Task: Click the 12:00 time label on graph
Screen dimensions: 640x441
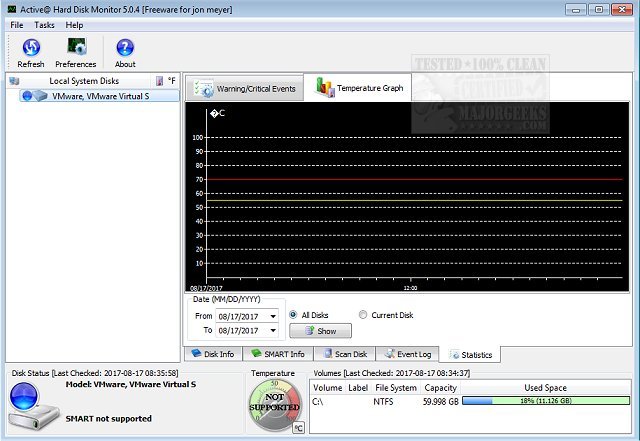Action: tap(410, 288)
